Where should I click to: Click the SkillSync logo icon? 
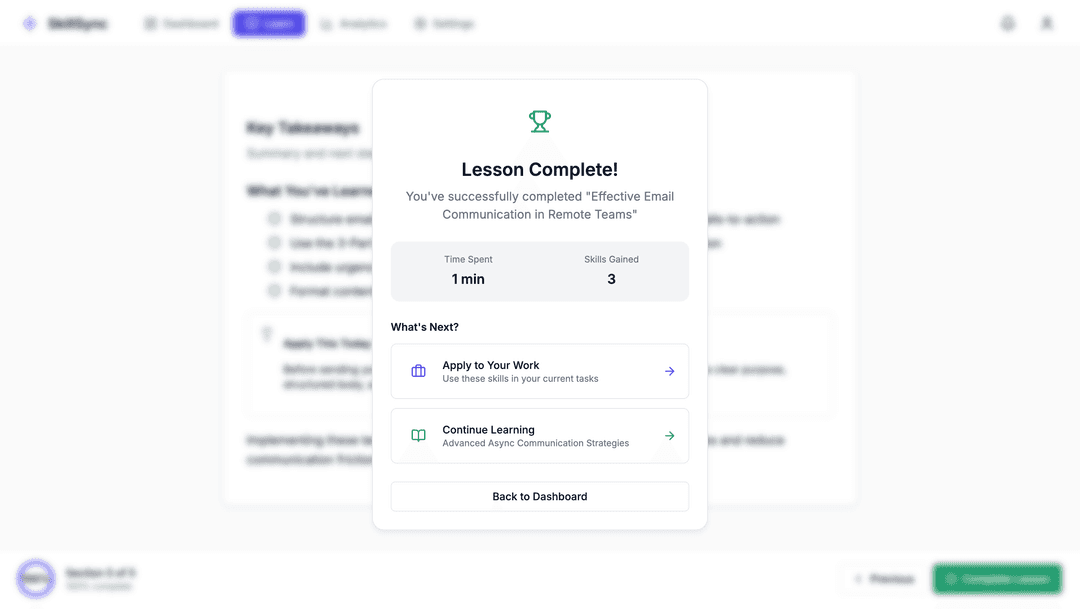click(x=29, y=23)
